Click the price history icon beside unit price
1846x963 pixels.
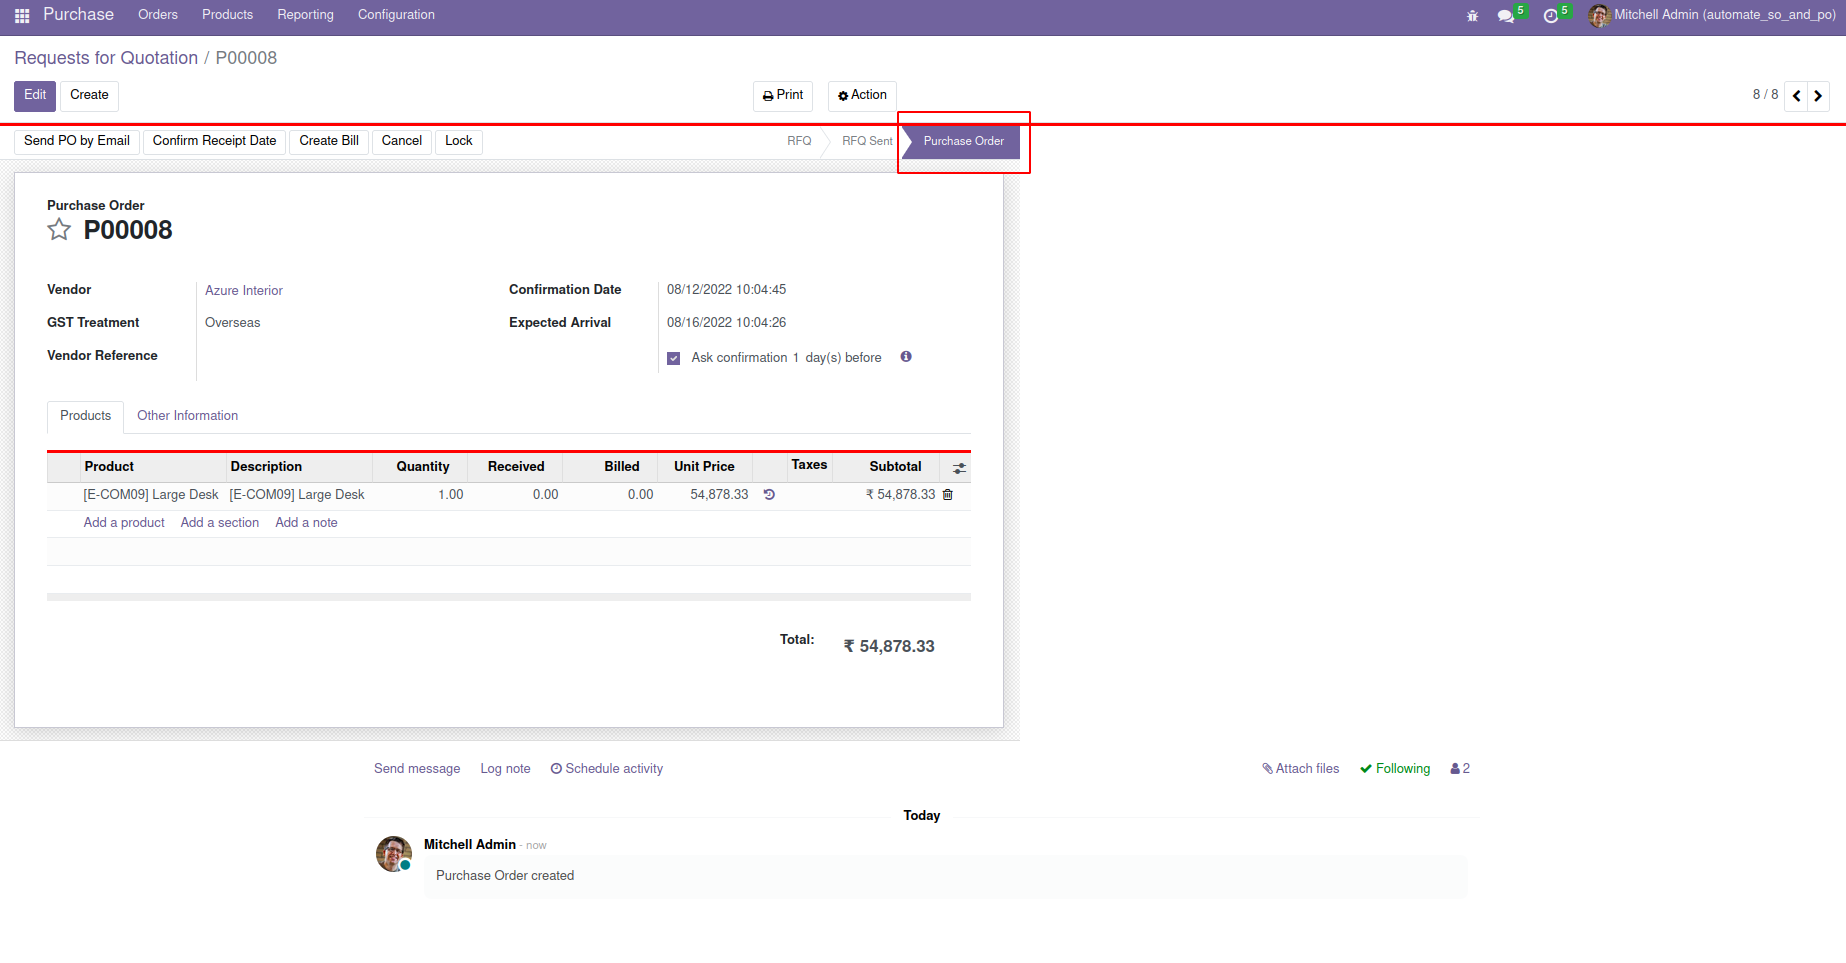[769, 495]
